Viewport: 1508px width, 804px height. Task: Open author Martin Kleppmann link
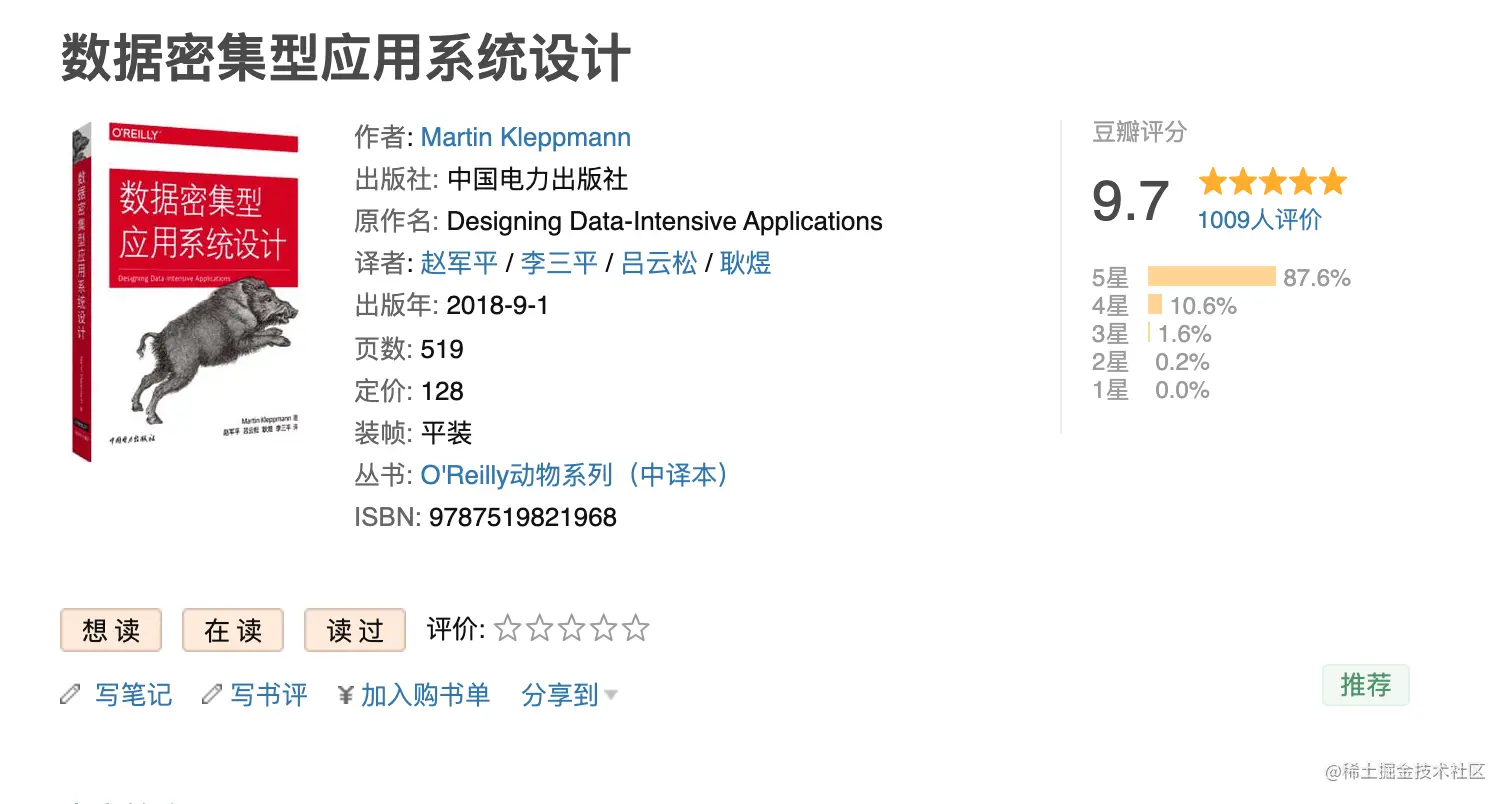point(526,137)
